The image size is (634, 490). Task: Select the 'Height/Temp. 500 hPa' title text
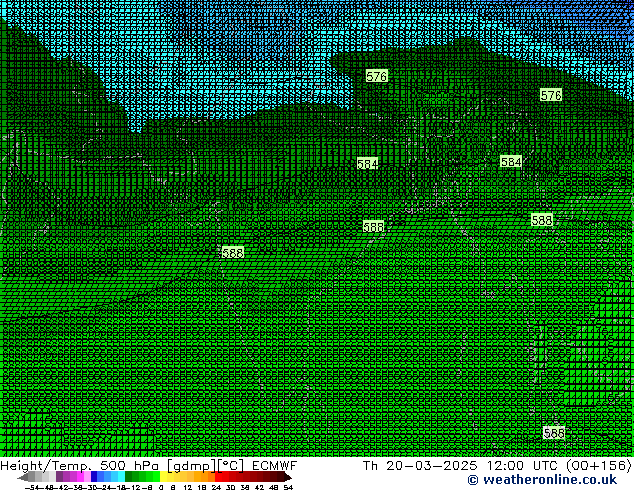click(79, 466)
